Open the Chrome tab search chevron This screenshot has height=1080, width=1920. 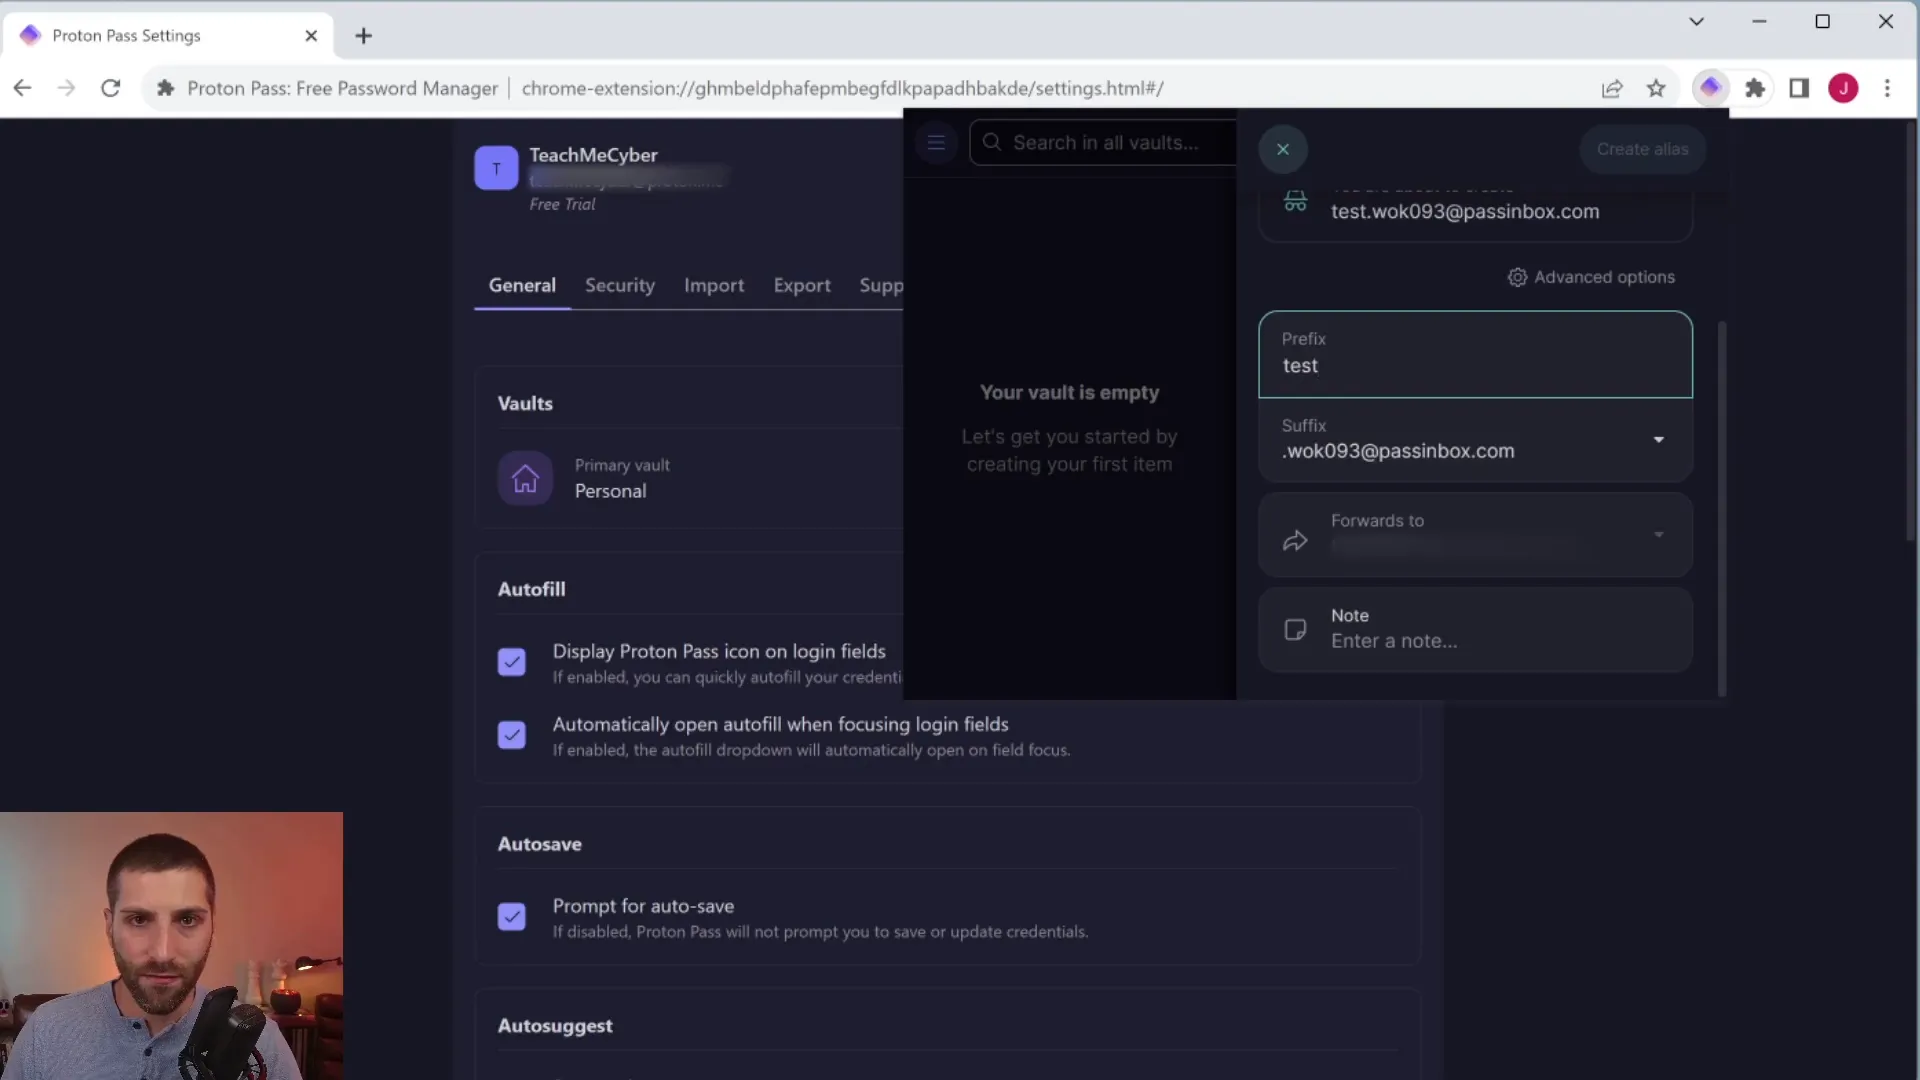click(1696, 21)
